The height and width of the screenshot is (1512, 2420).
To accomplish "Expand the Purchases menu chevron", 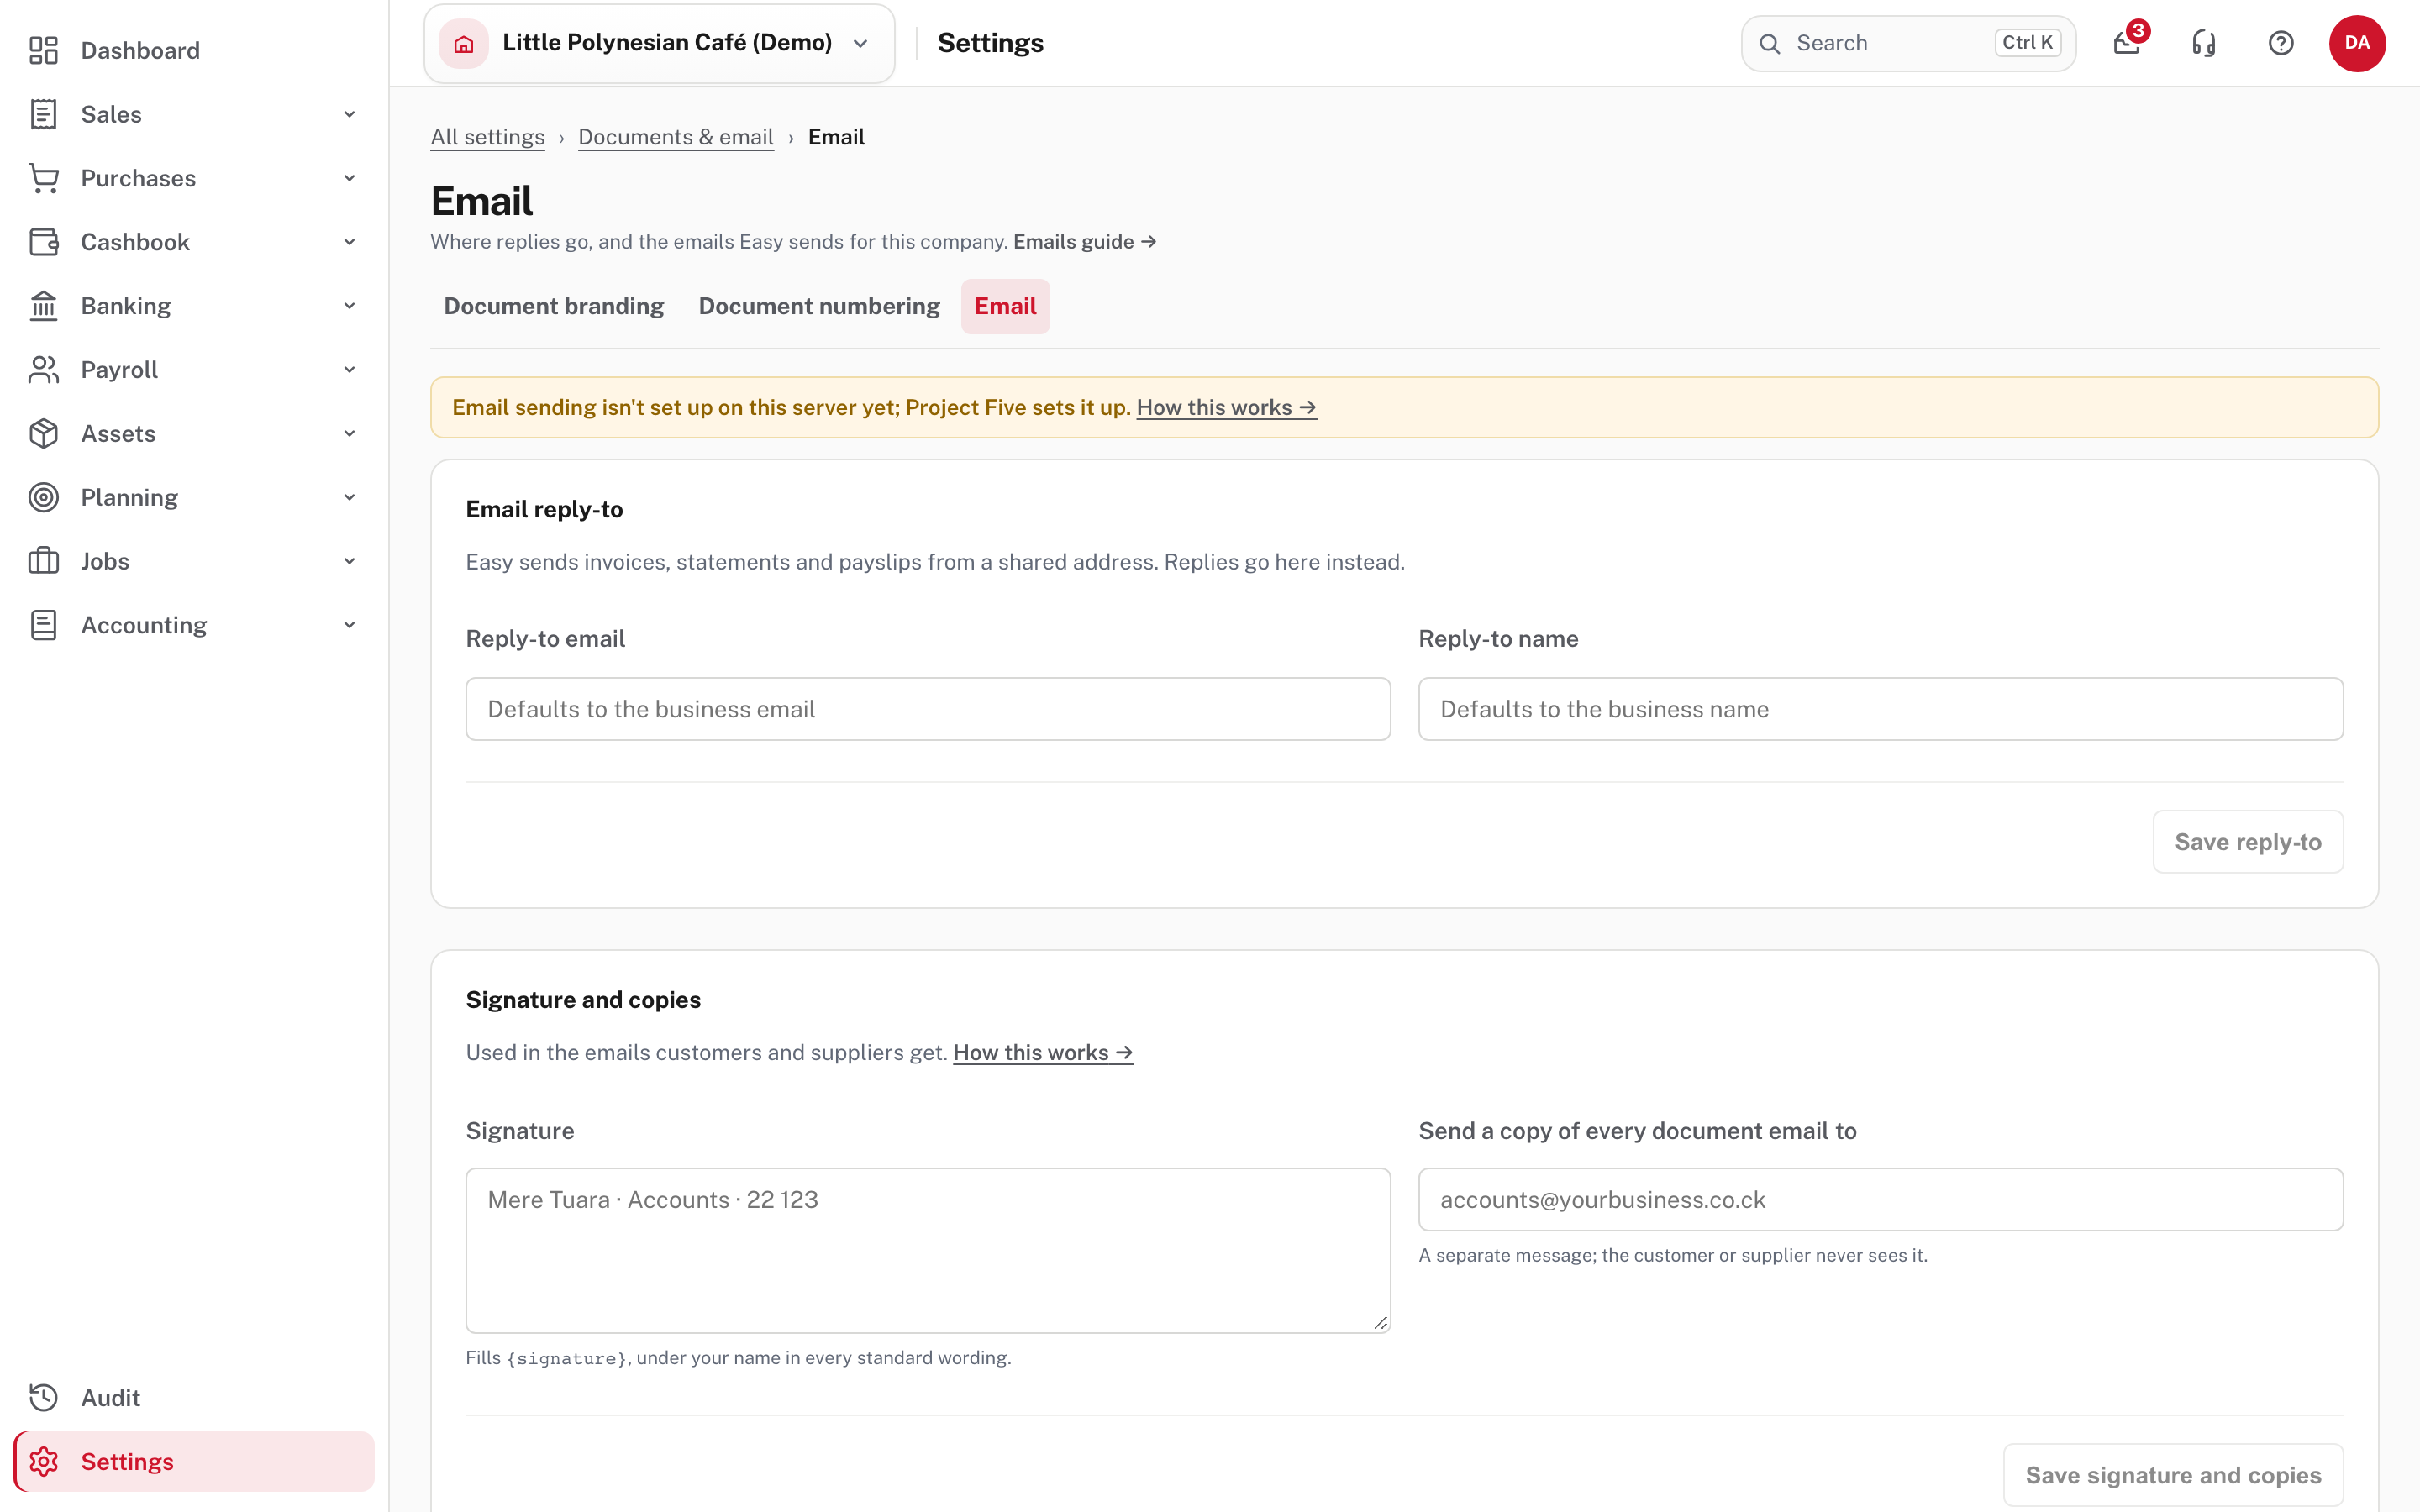I will click(349, 178).
